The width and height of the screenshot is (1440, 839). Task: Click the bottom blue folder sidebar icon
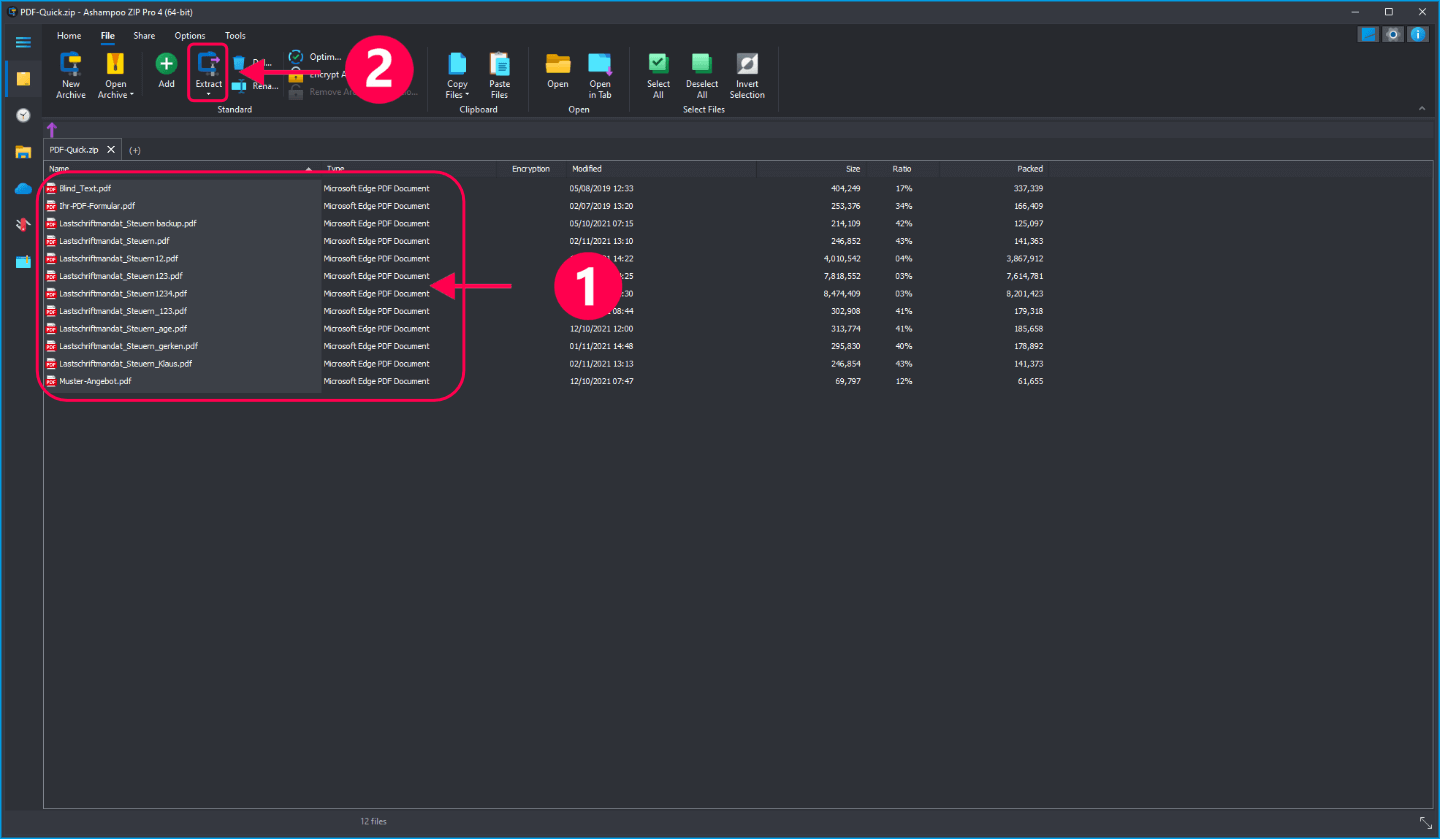tap(23, 262)
